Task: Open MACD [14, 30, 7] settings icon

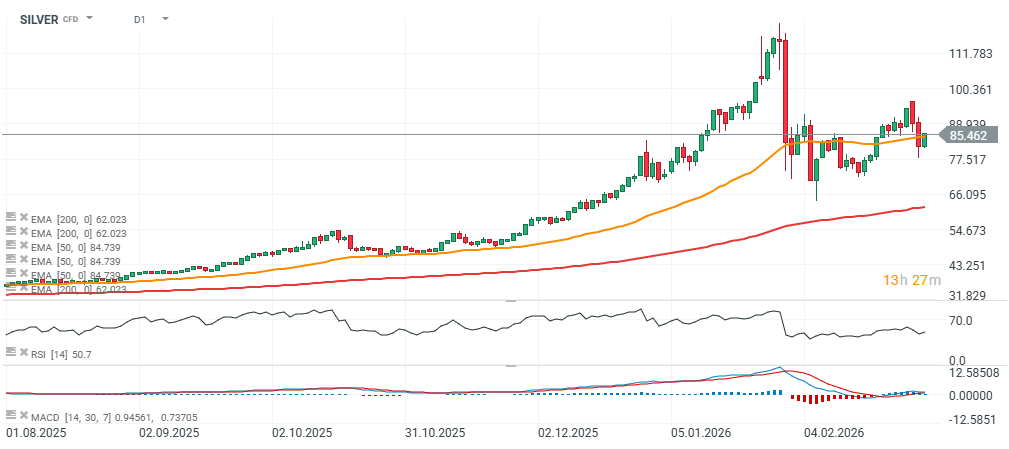Action: (10, 414)
